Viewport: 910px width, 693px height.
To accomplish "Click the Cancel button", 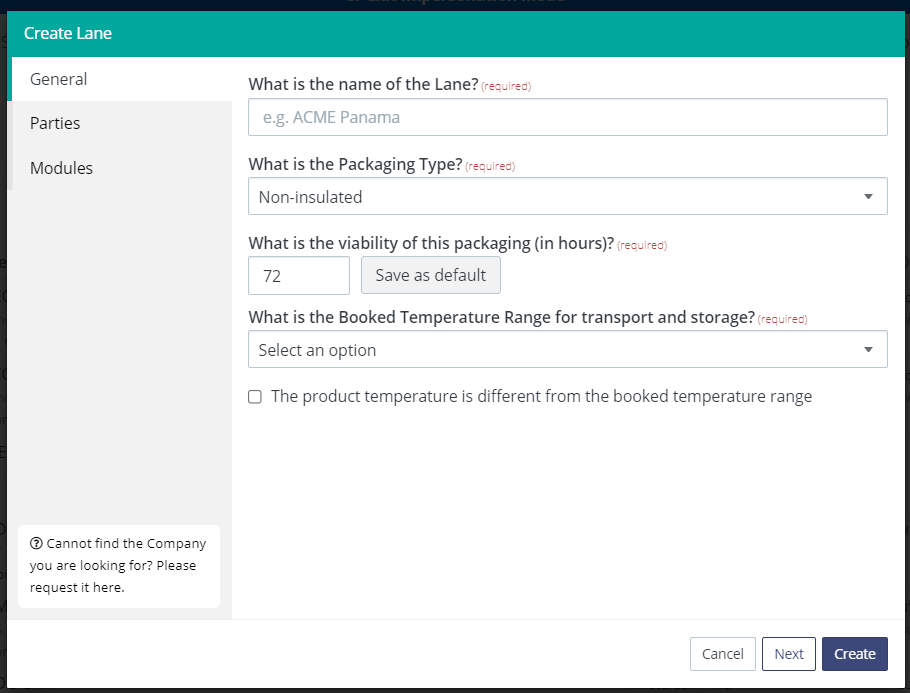I will [722, 653].
